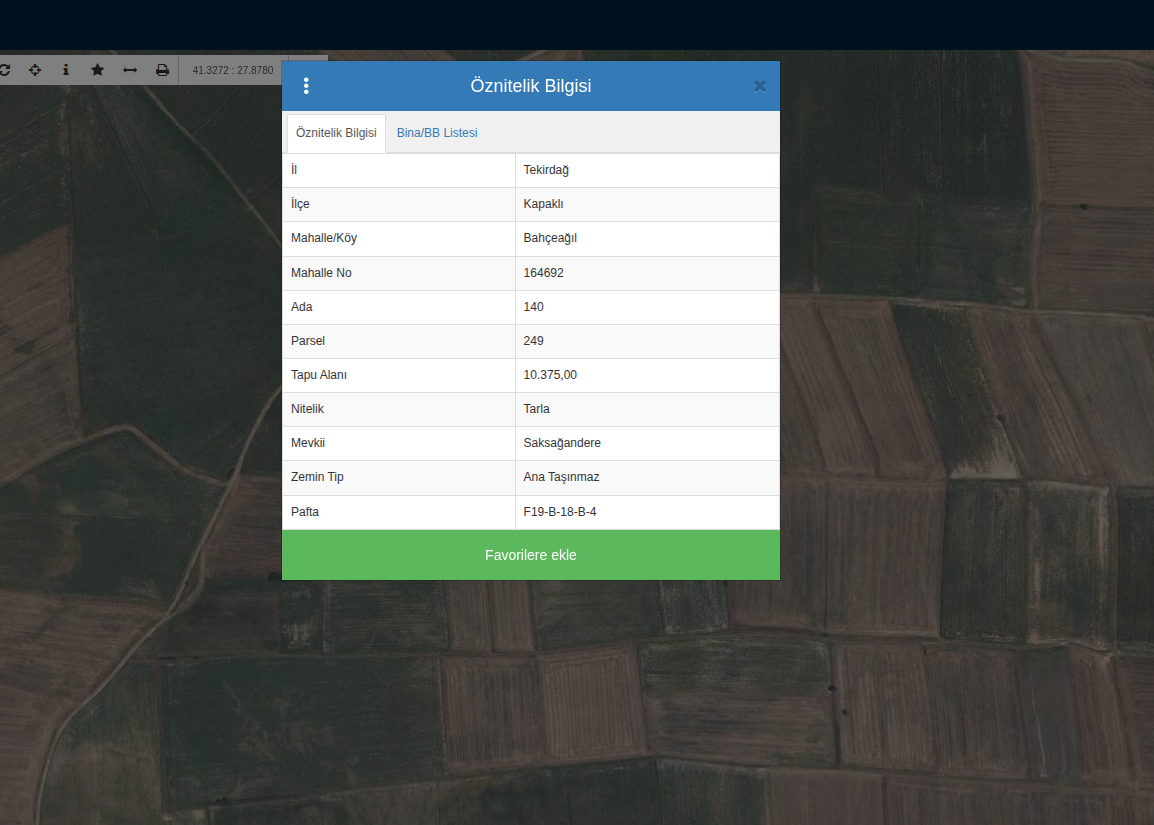Viewport: 1154px width, 825px height.
Task: Select the Ada value 140
Action: click(534, 307)
